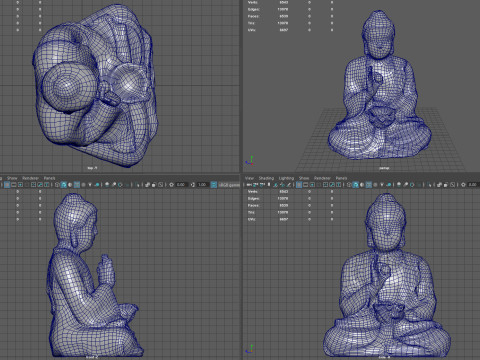Image resolution: width=480 pixels, height=360 pixels.
Task: Select camera icon in front view toolbar
Action: tap(249, 184)
